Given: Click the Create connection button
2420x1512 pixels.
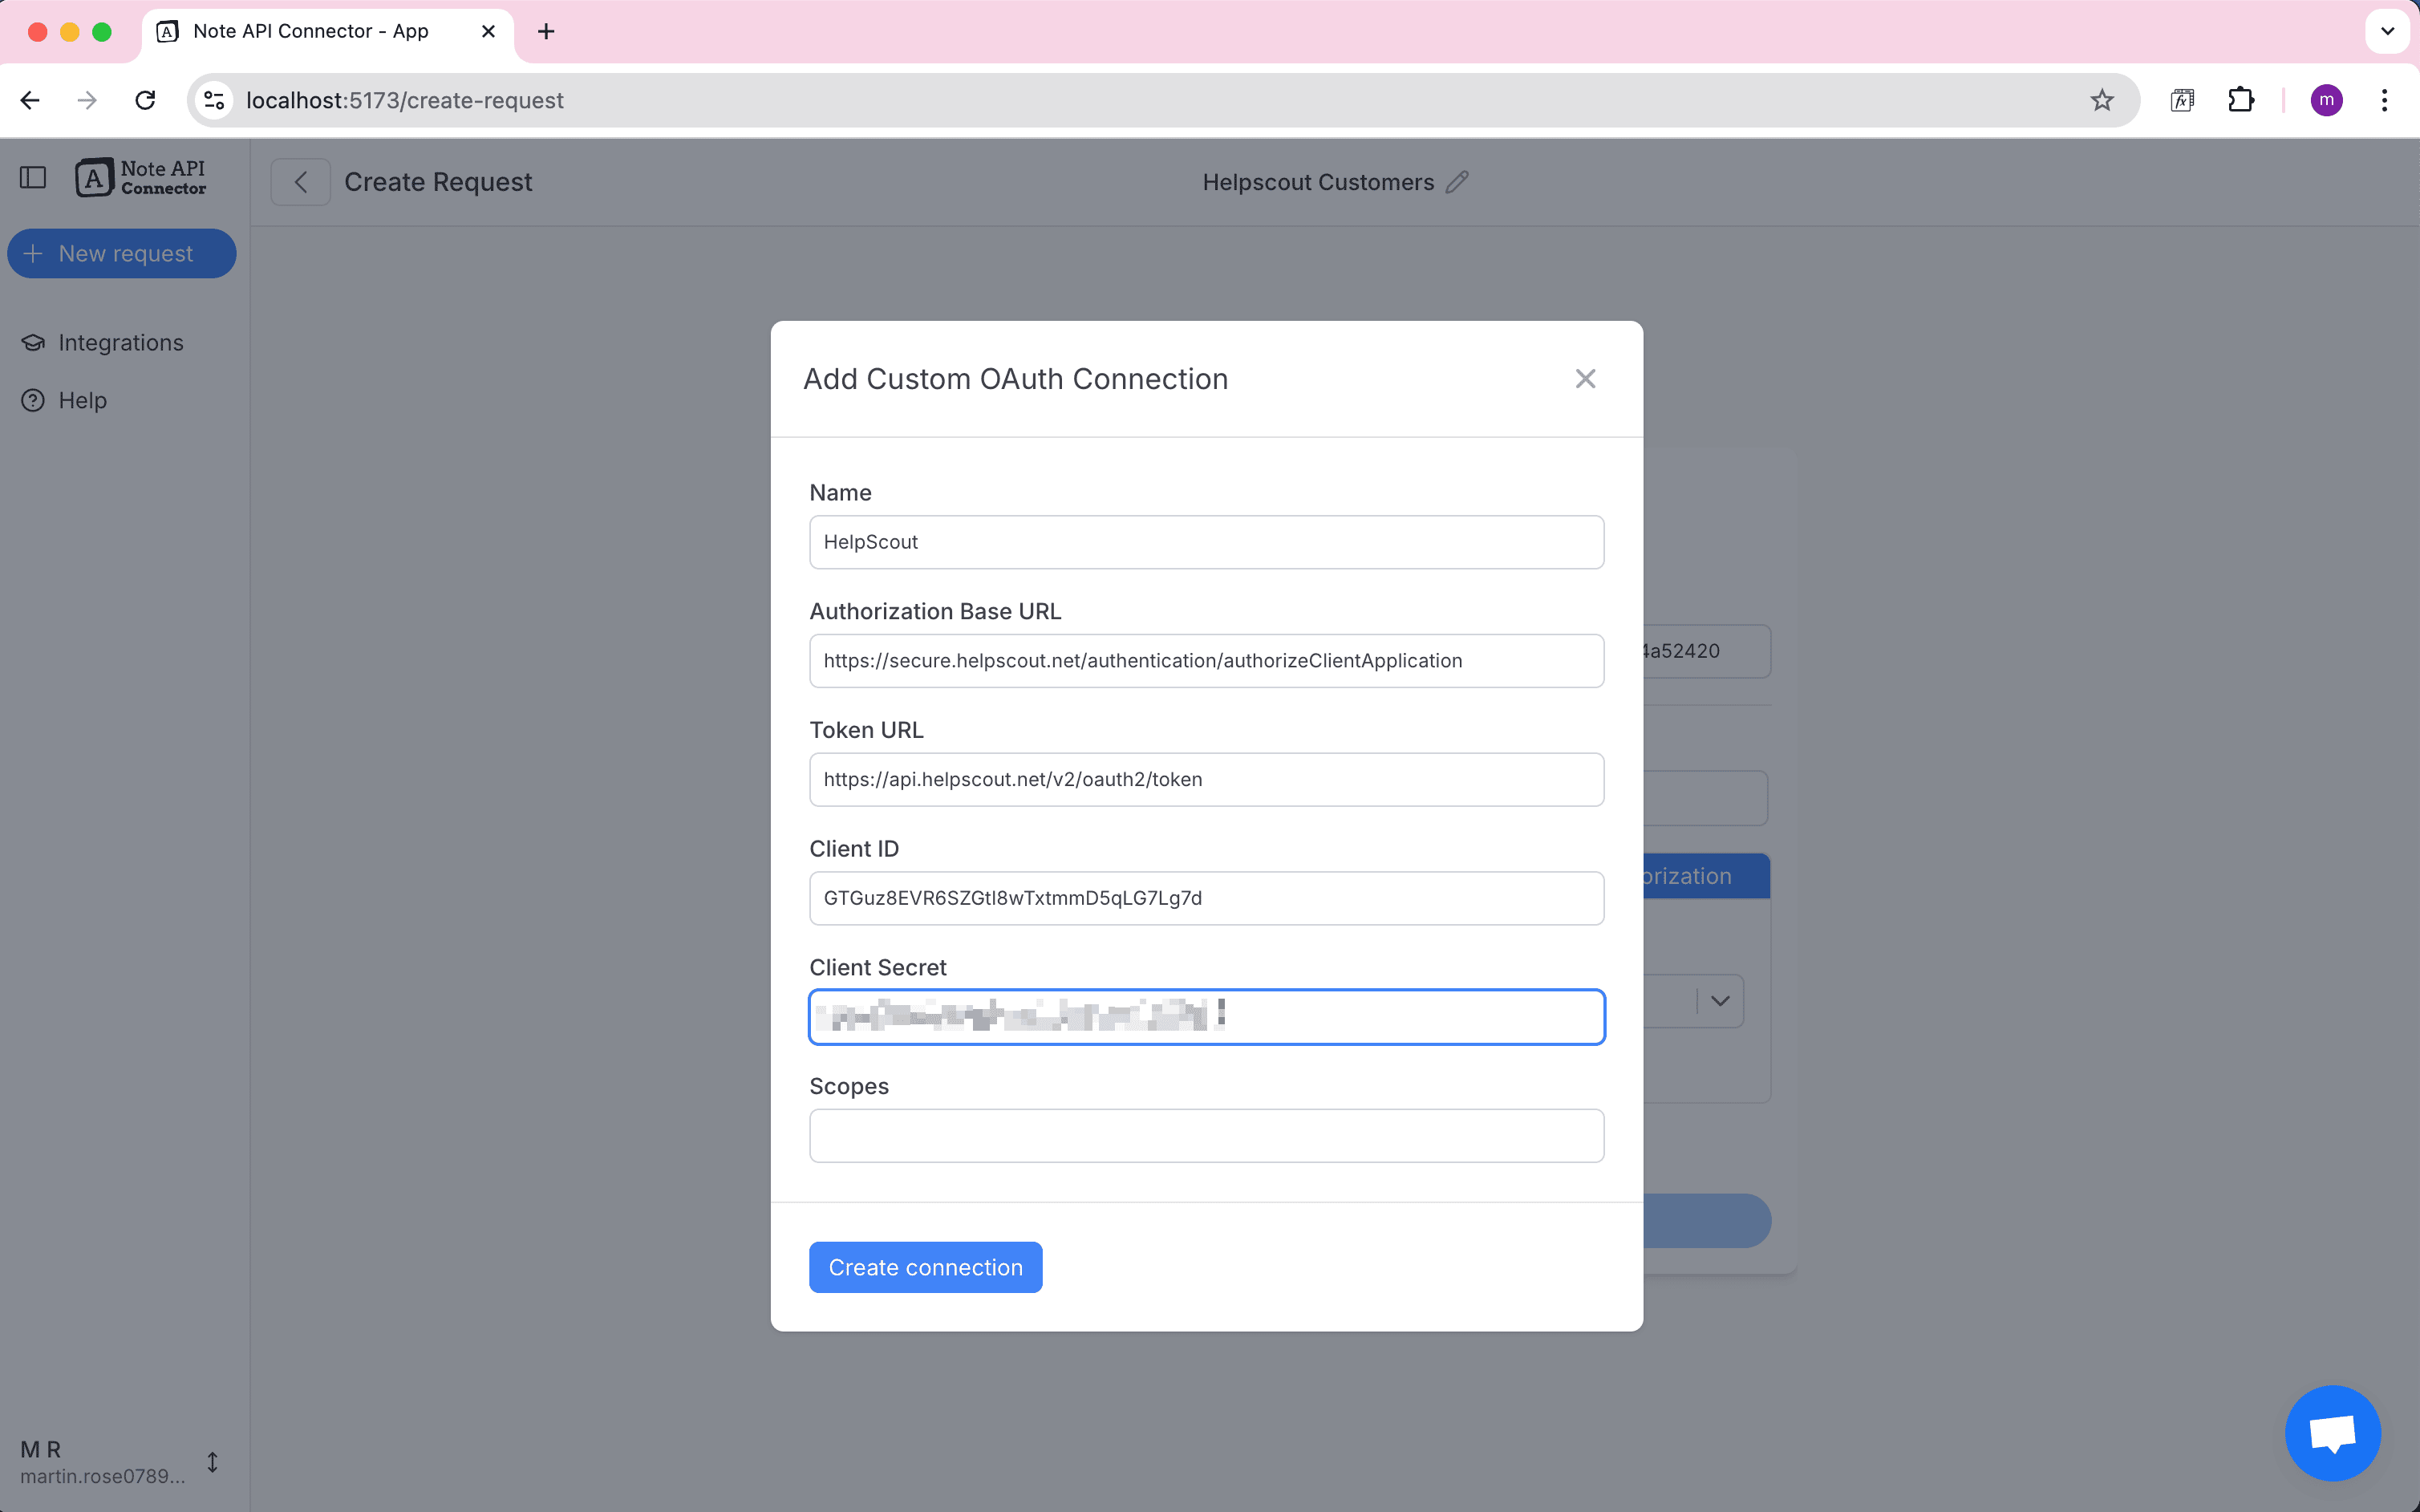Looking at the screenshot, I should [925, 1267].
